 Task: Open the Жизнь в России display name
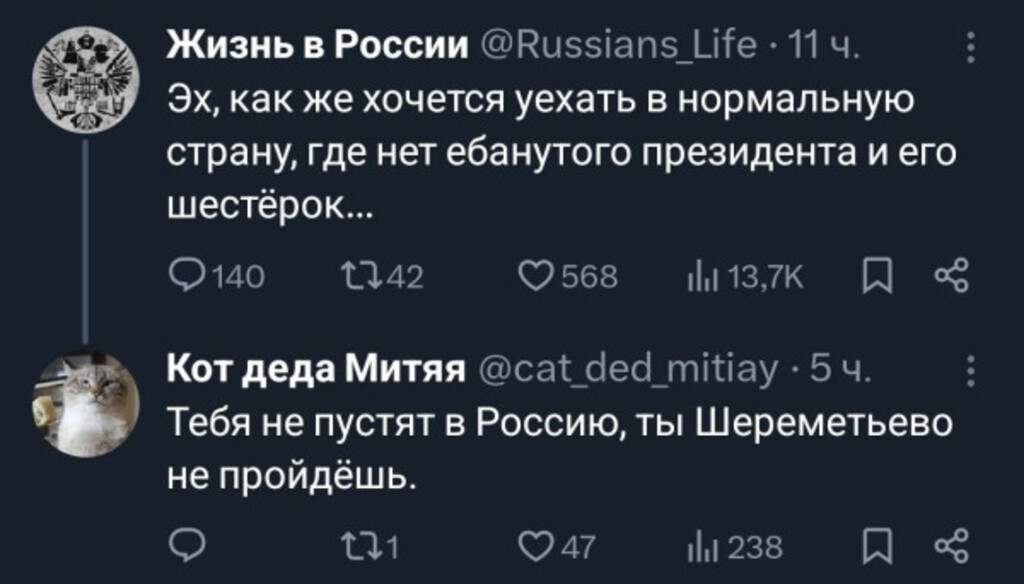tap(316, 46)
